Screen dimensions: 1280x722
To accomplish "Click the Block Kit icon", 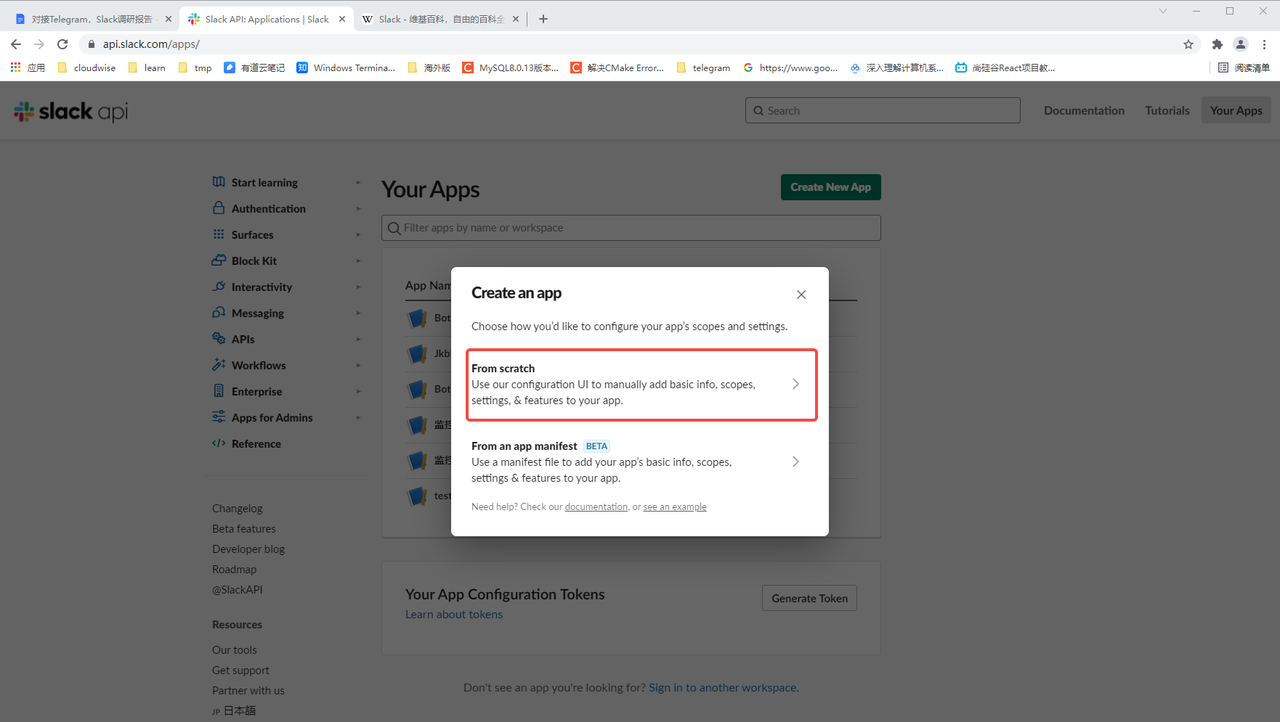I will pos(219,260).
